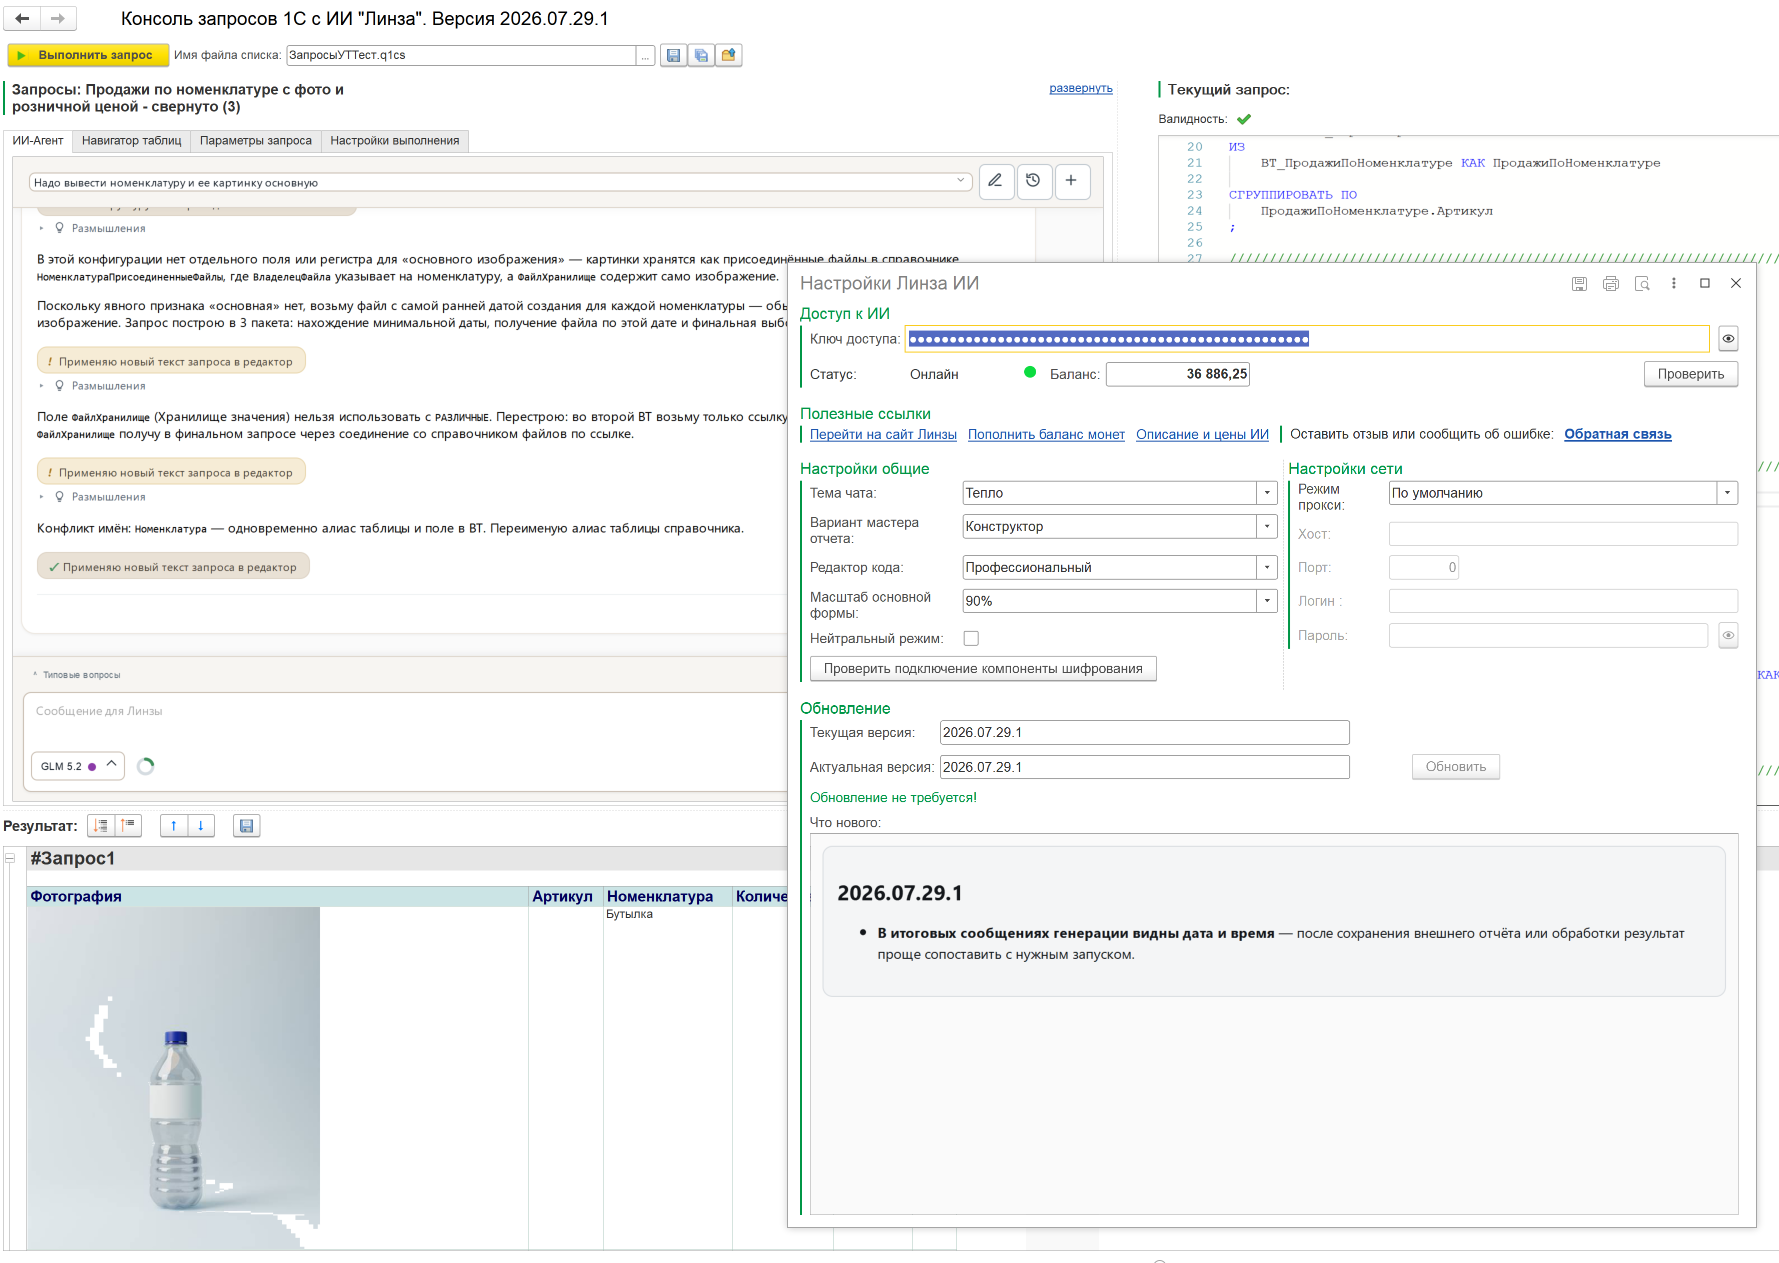Click the save query list file icon
The width and height of the screenshot is (1779, 1263).
pos(674,55)
